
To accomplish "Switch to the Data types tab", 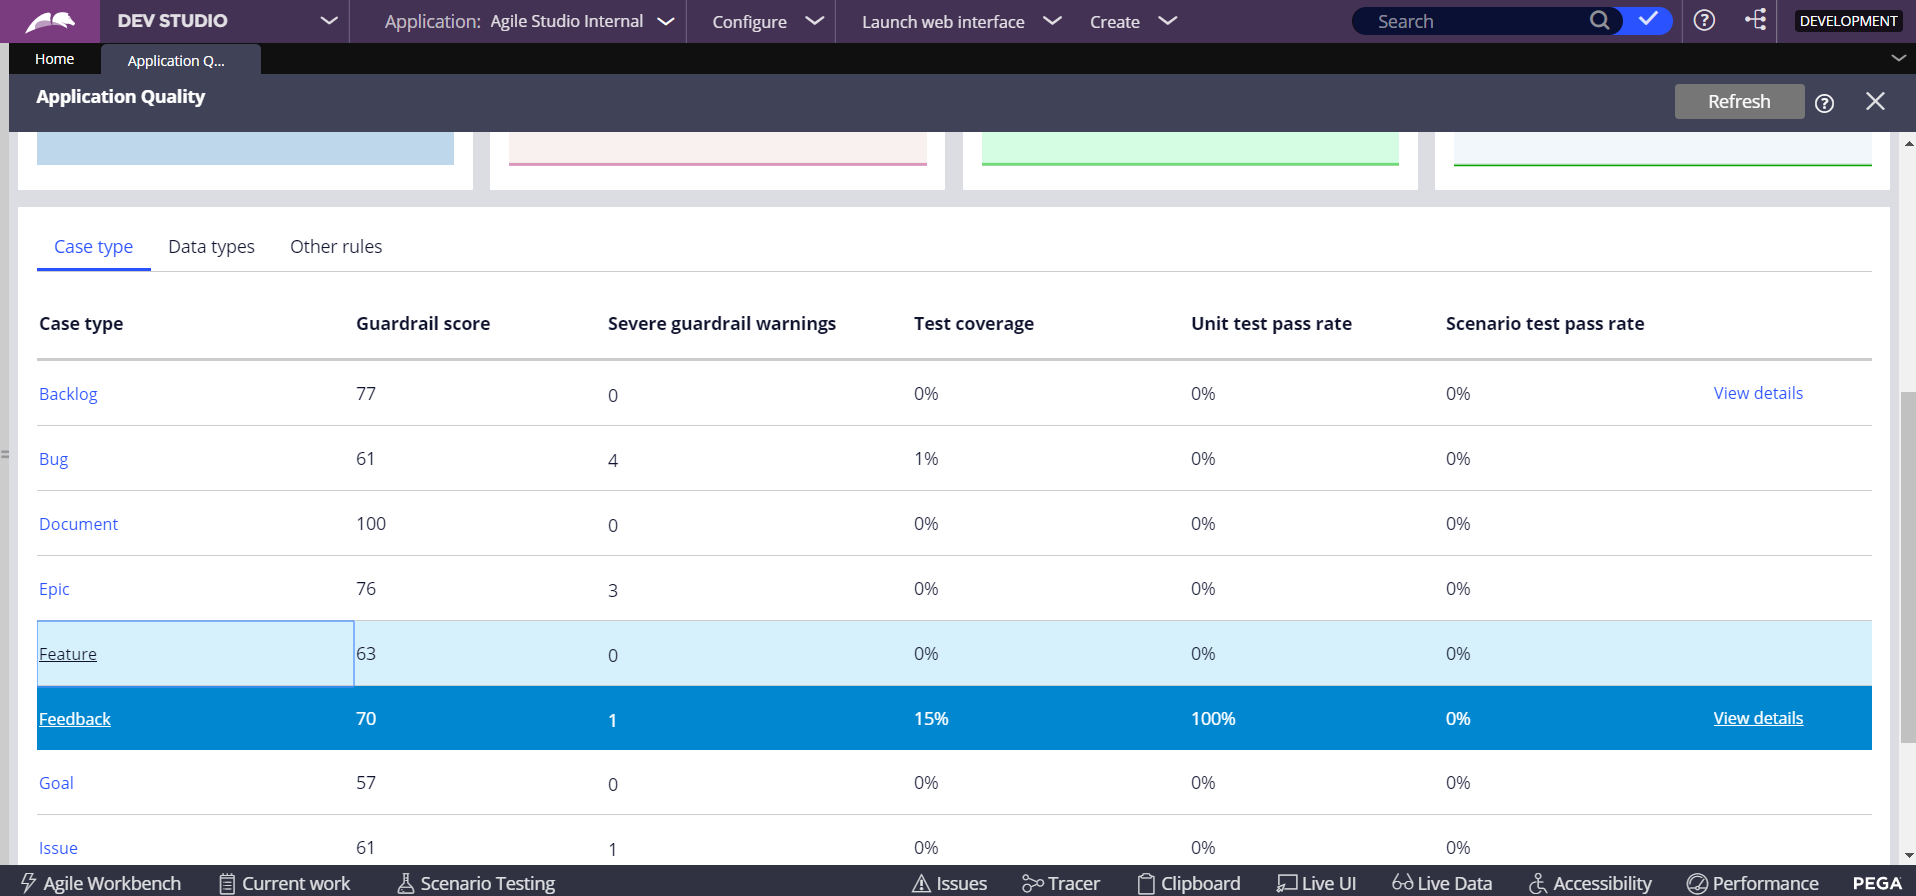I will click(x=211, y=247).
